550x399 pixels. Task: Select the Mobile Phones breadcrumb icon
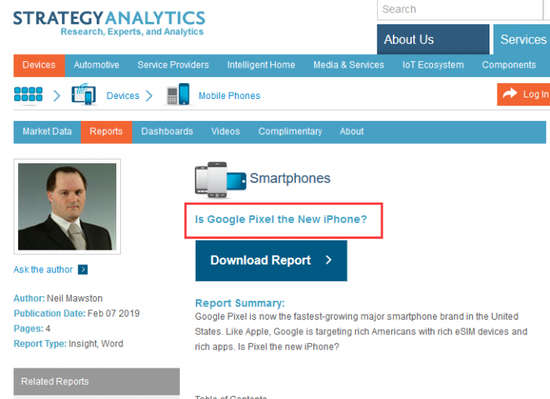[178, 94]
